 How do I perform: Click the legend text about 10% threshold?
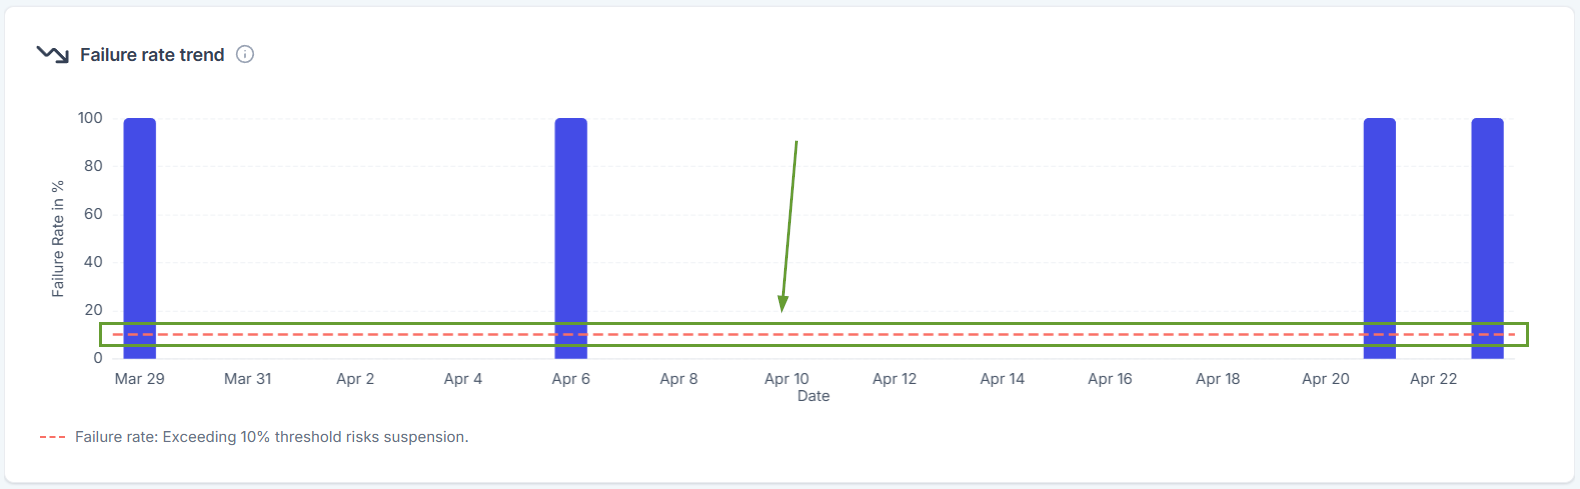click(272, 437)
